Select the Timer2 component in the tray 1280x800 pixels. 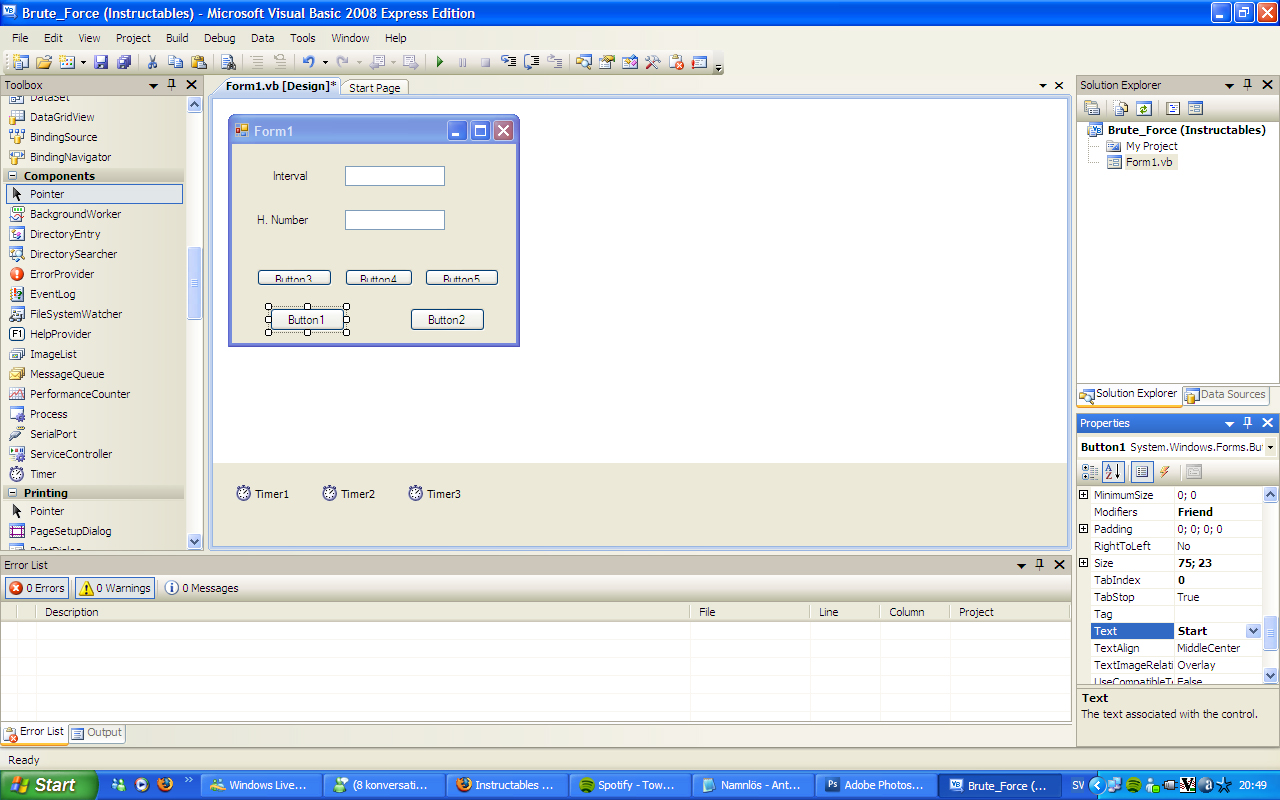point(349,493)
